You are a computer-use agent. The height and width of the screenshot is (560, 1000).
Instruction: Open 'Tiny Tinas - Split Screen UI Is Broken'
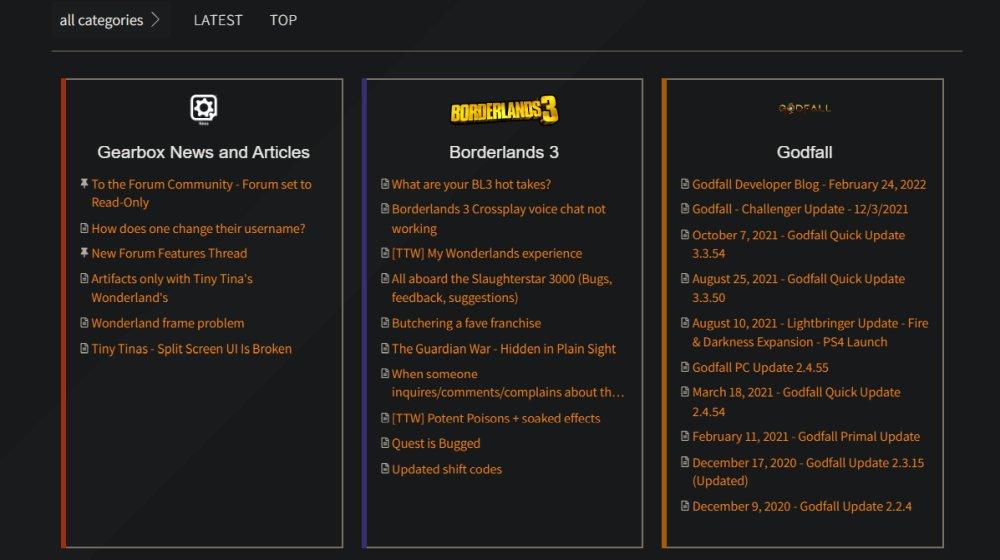pos(191,349)
